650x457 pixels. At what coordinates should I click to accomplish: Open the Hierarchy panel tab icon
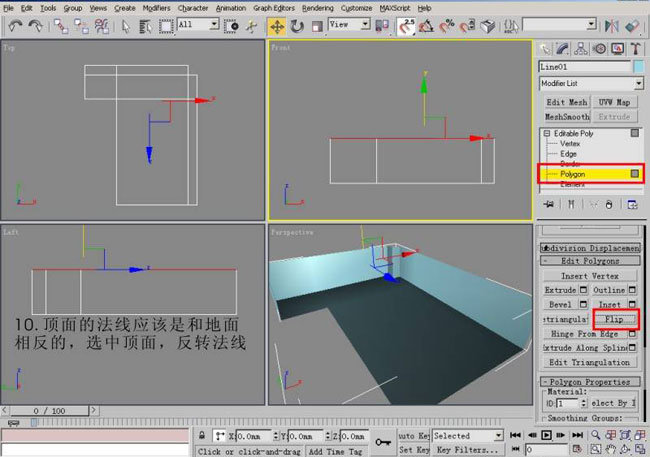[583, 48]
